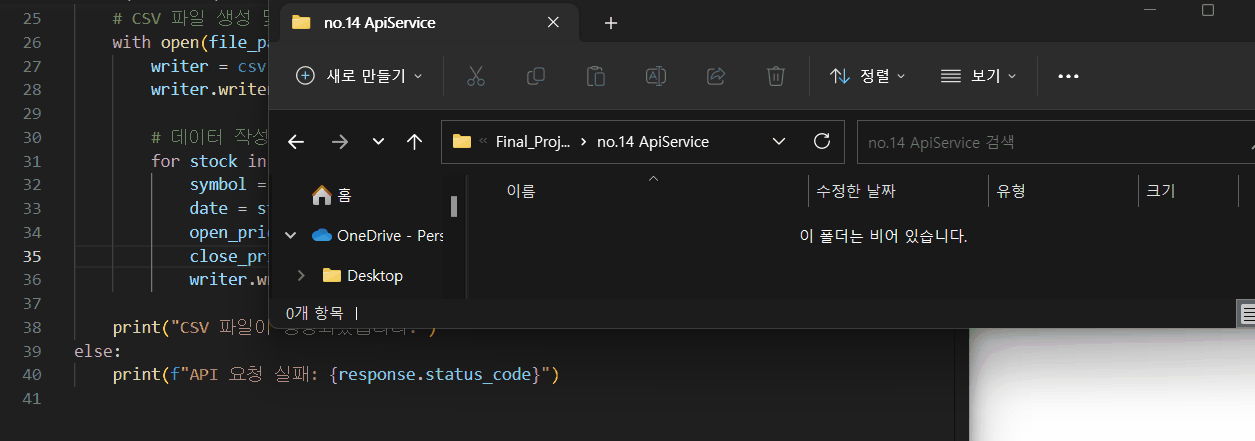Viewport: 1255px width, 441px height.
Task: Open recent locations chevron dropdown
Action: point(378,142)
